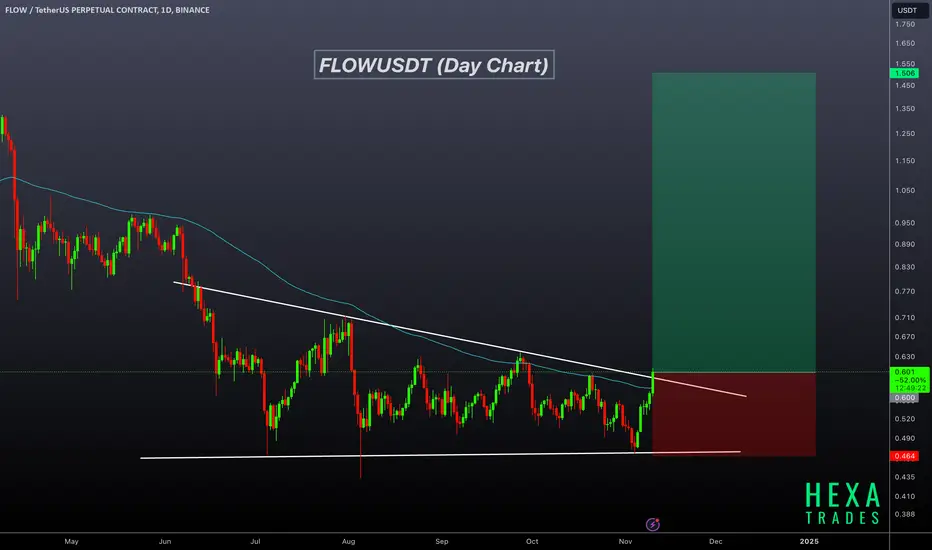The width and height of the screenshot is (932, 550).
Task: Select the descending upper white trendline
Action: tap(459, 339)
